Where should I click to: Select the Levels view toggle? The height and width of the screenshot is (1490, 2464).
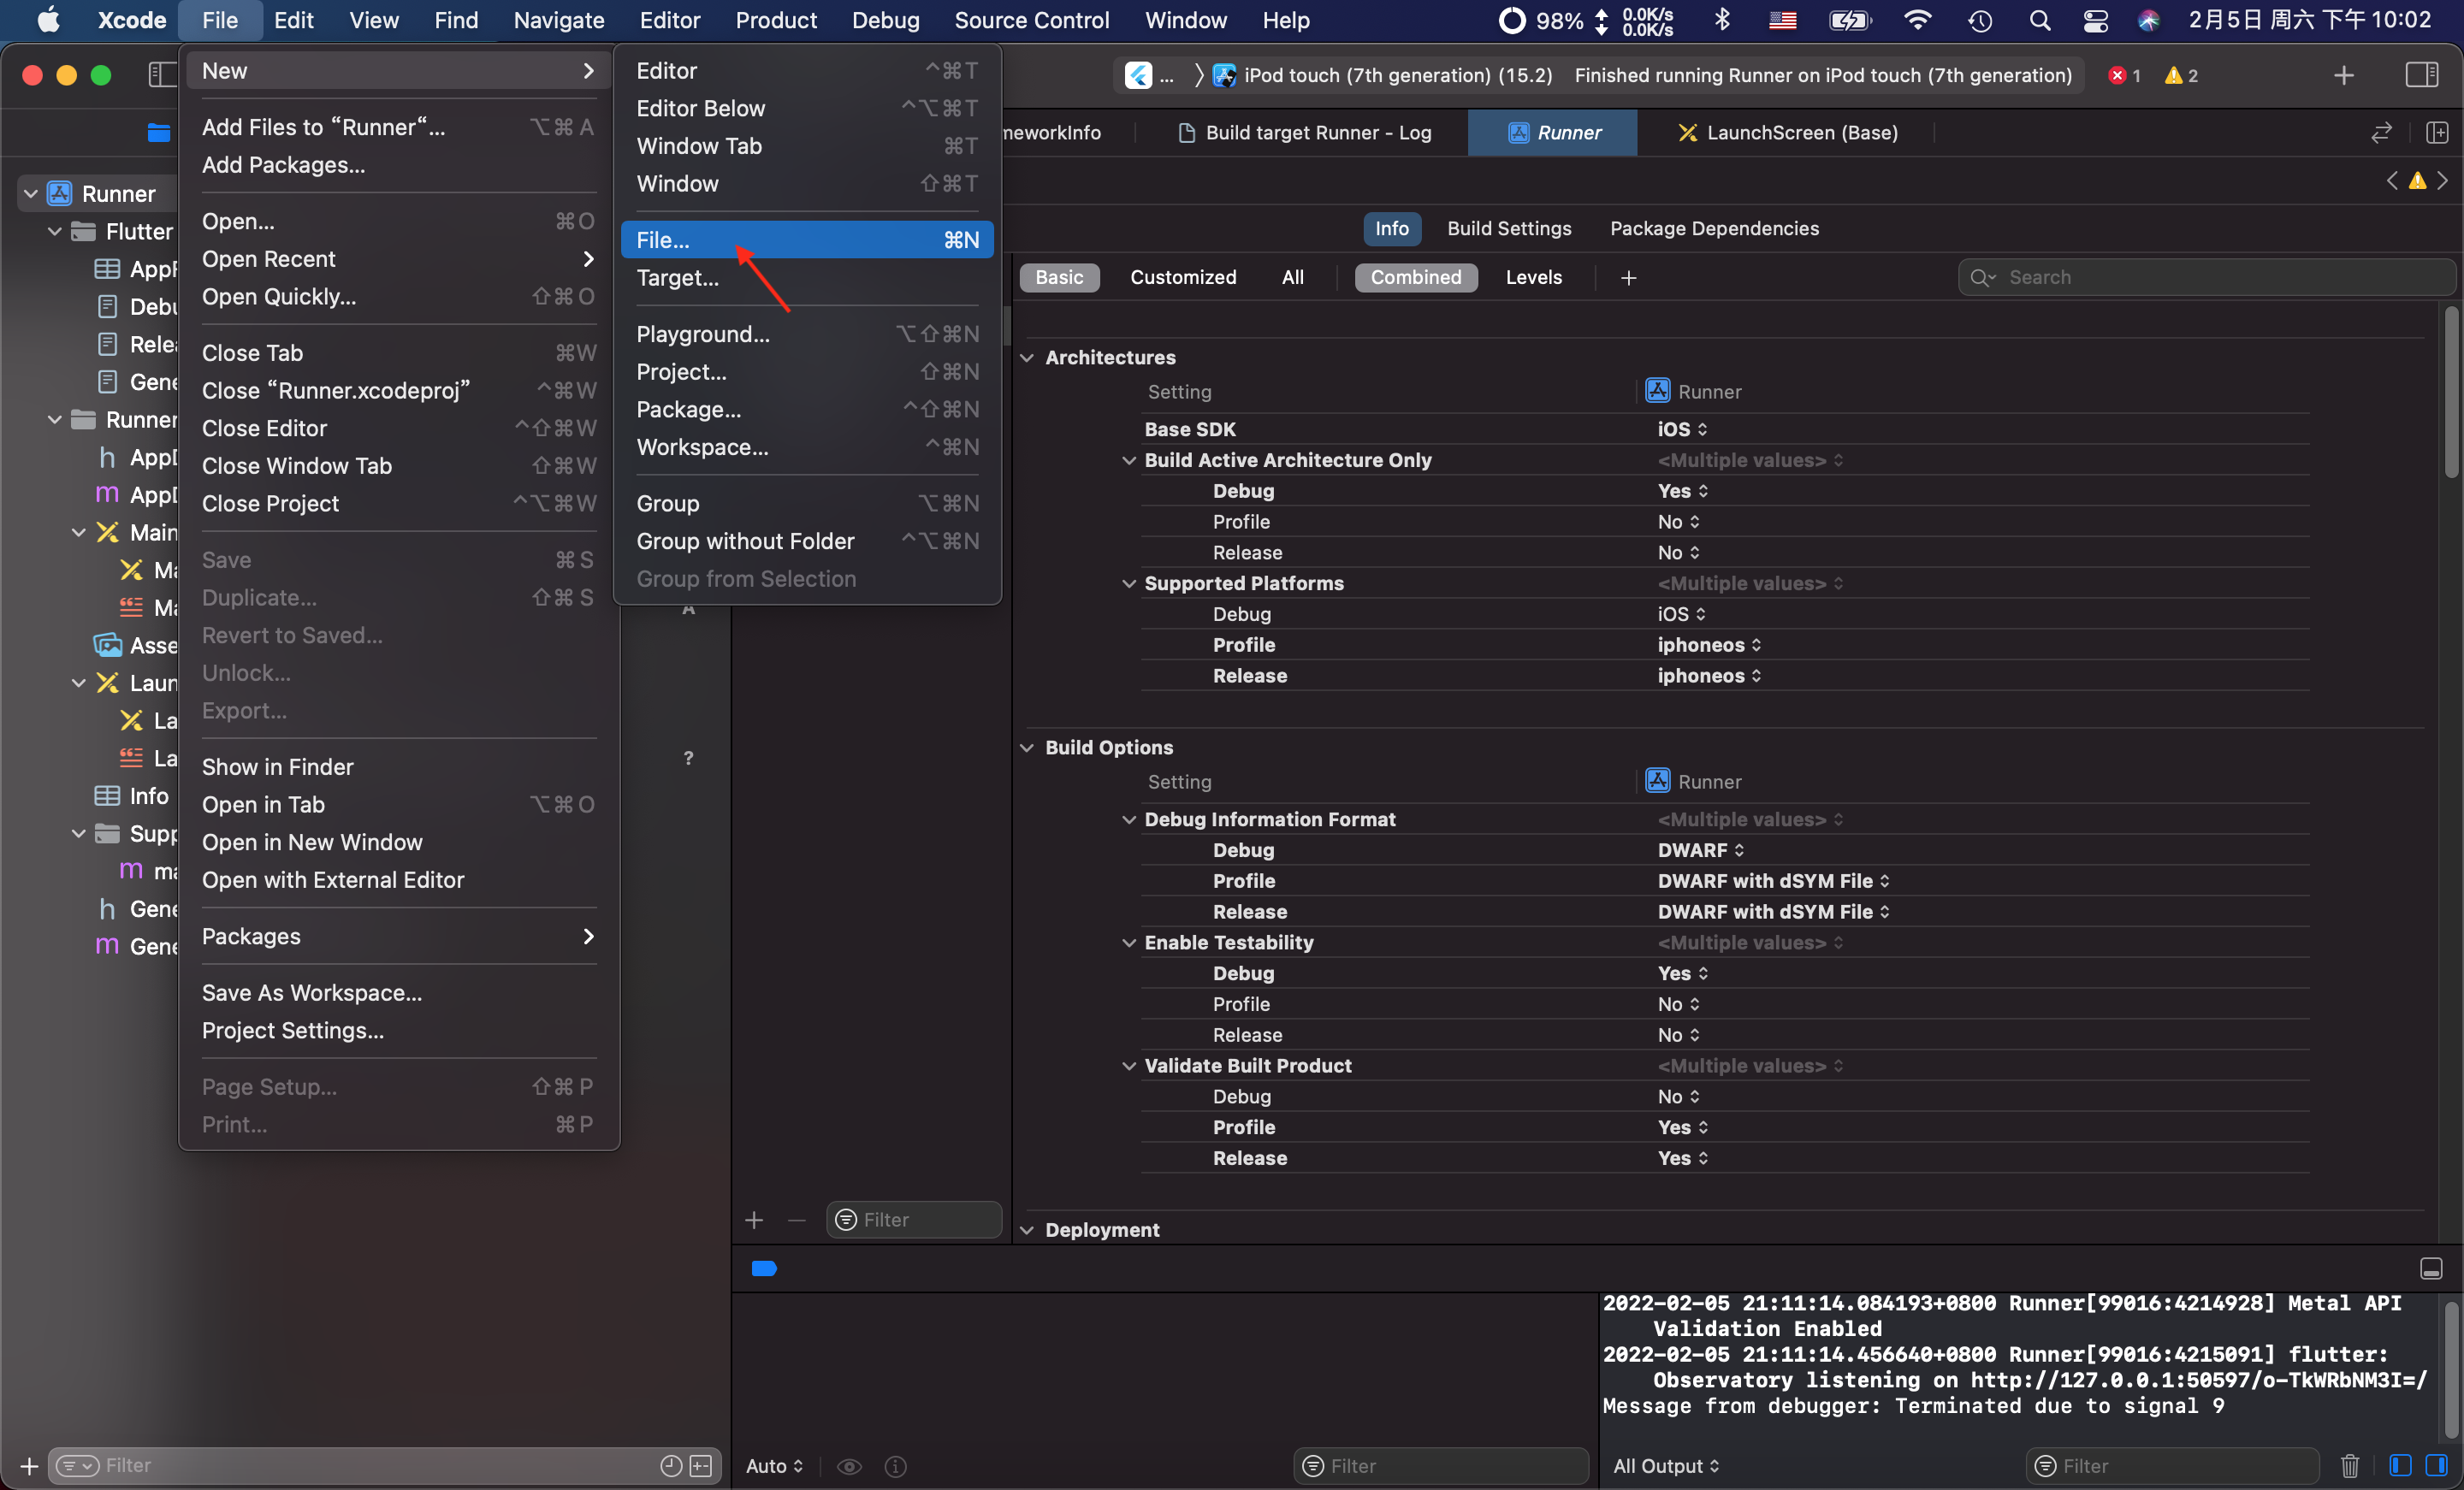coord(1533,277)
